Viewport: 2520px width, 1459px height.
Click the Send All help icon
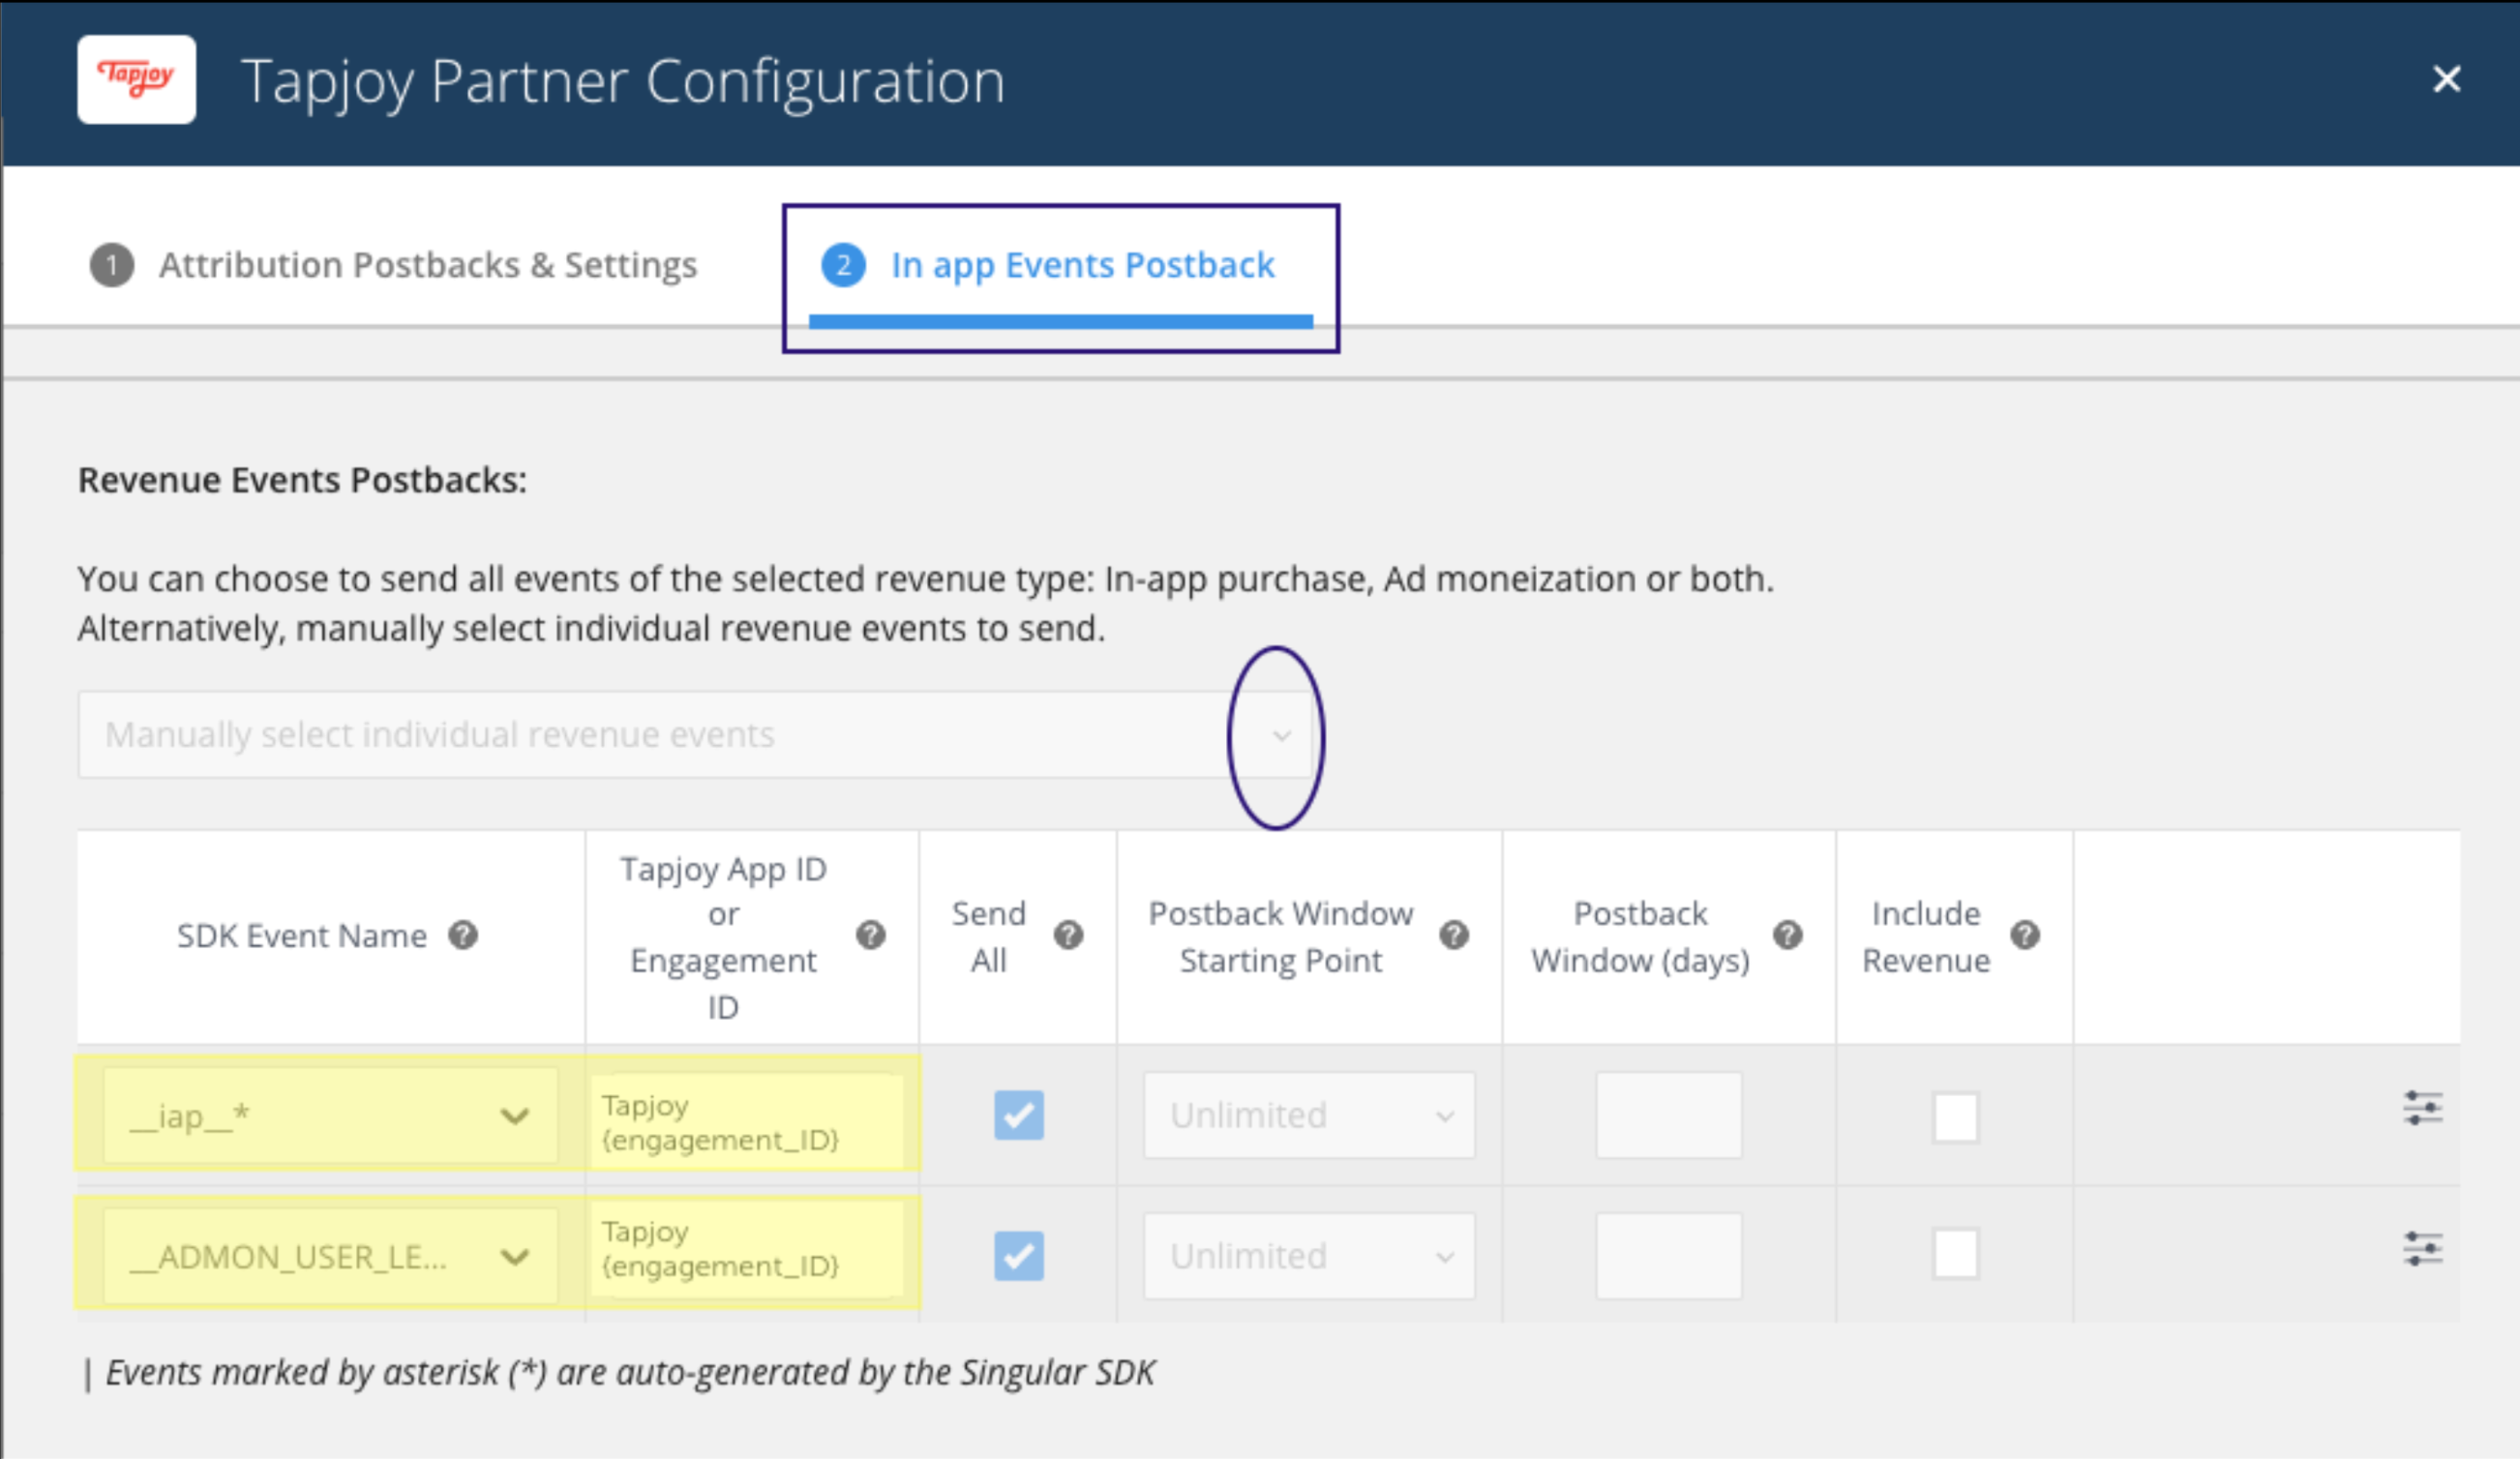1068,935
